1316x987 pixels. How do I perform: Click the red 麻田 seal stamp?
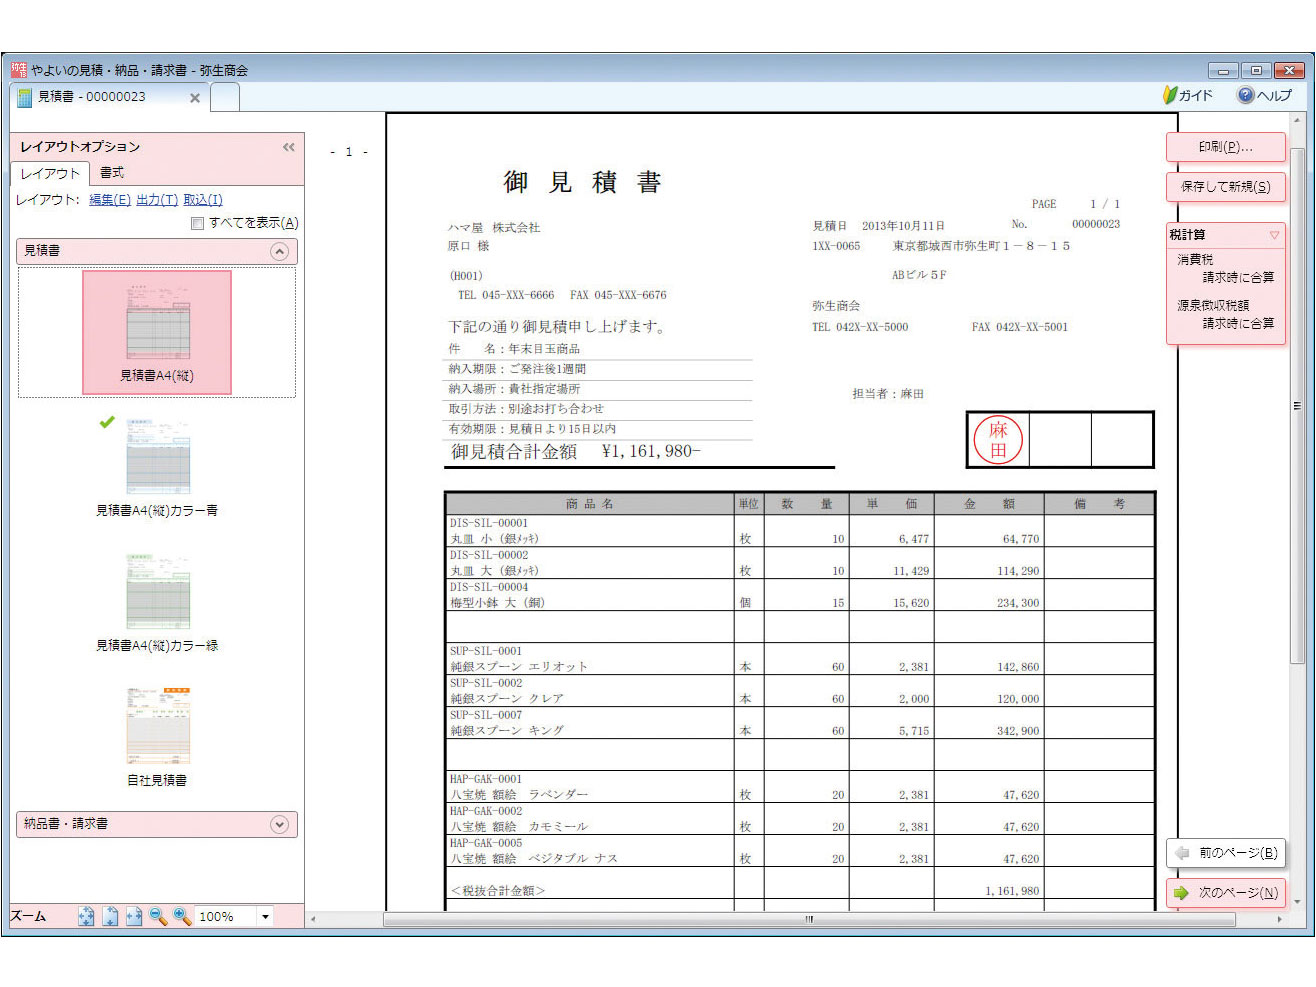(998, 440)
